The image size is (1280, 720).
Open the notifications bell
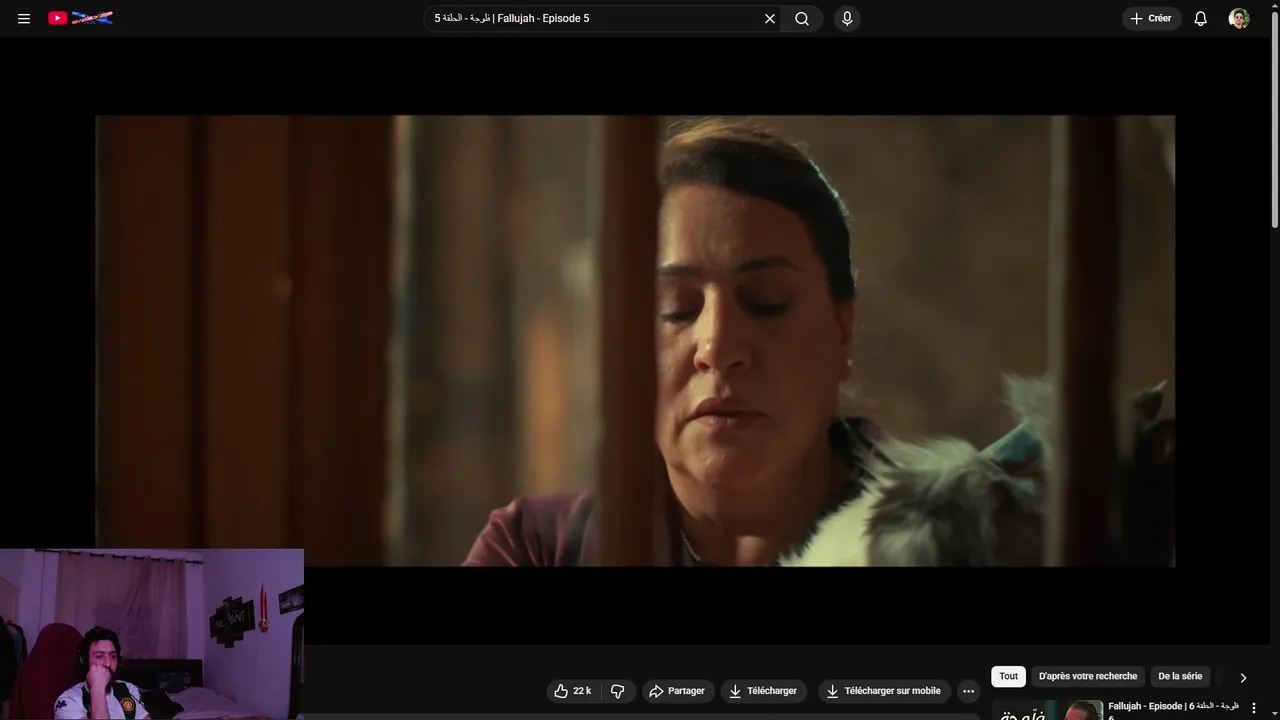1201,18
